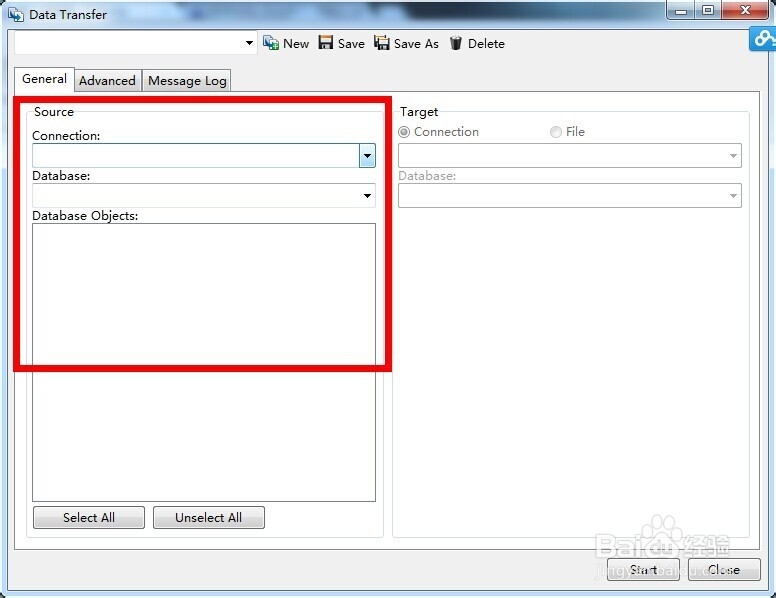Viewport: 776px width, 598px height.
Task: Click the Save floppy disk button
Action: pos(341,44)
